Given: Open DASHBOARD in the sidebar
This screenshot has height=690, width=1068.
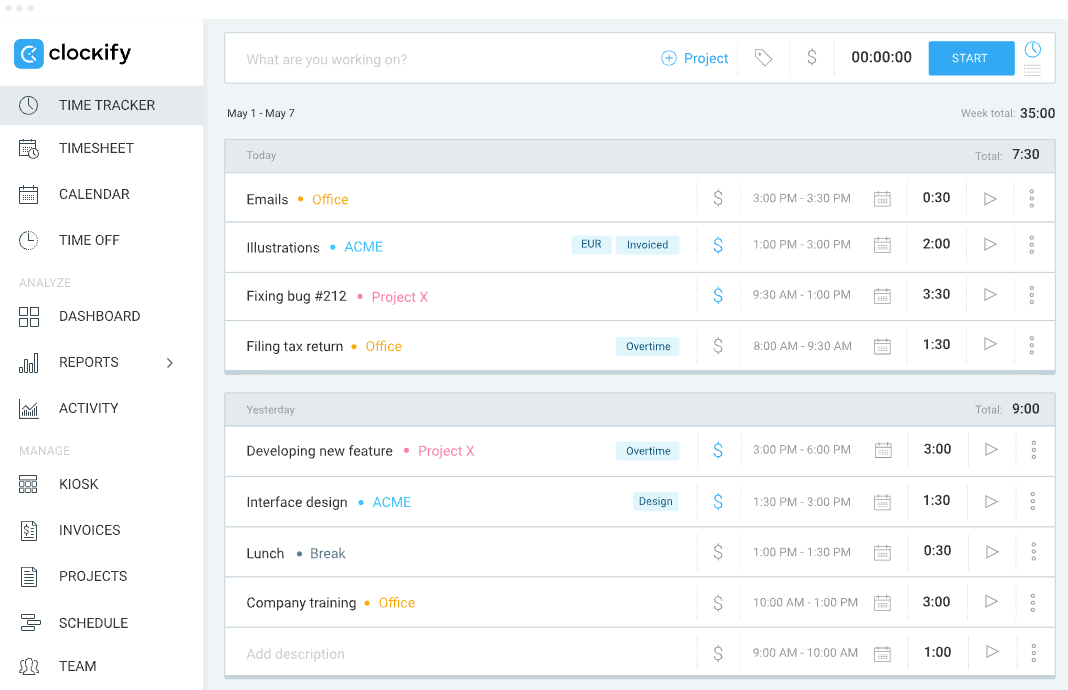Looking at the screenshot, I should coord(101,317).
